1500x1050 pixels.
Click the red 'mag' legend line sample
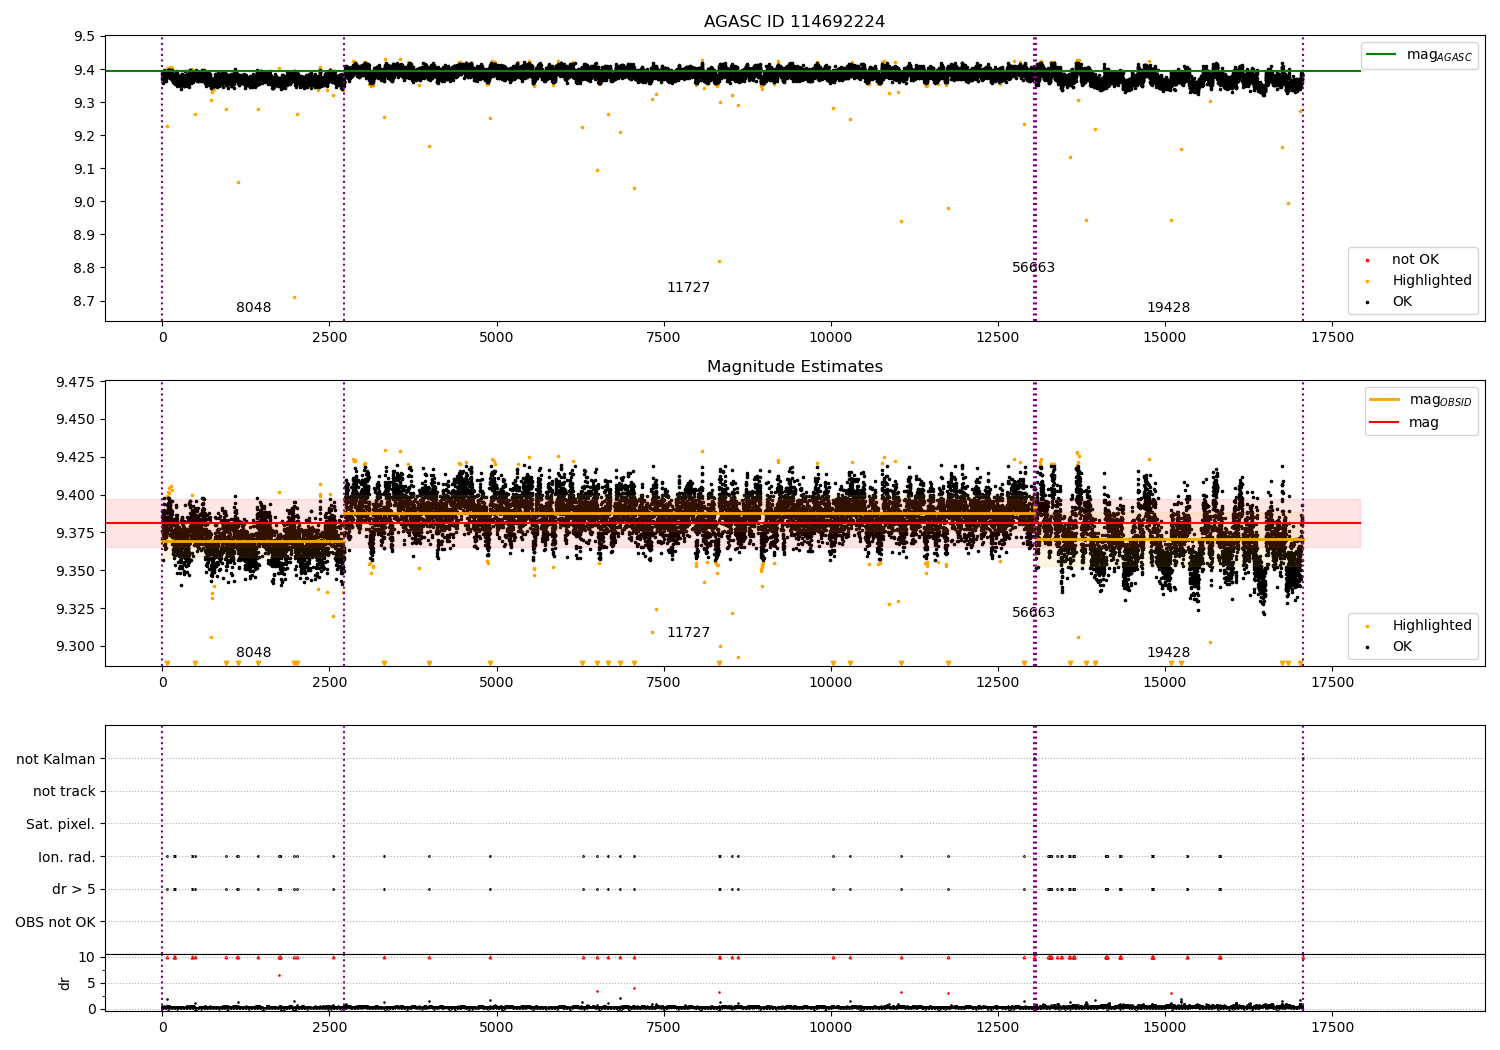[x=1384, y=422]
